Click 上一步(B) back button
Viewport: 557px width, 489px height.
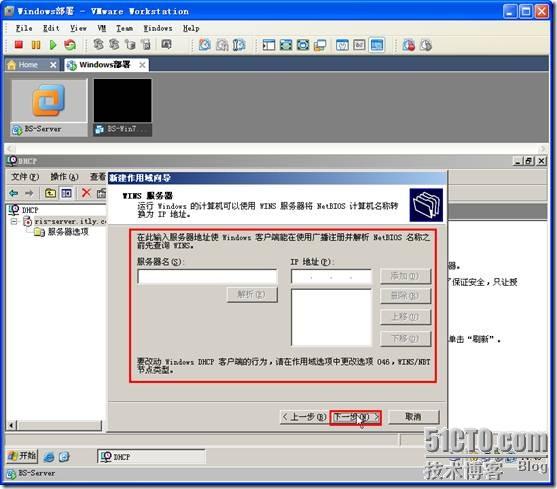(304, 417)
